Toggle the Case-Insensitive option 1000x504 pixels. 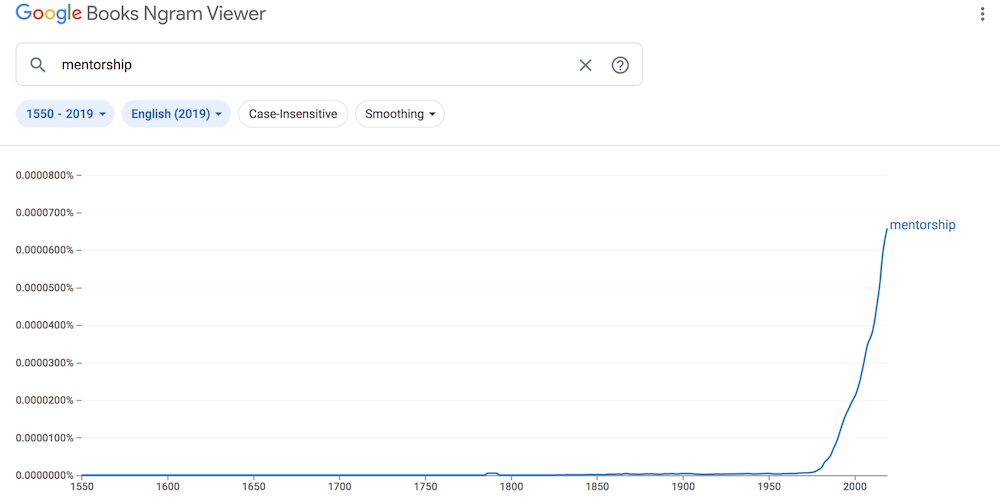[293, 114]
